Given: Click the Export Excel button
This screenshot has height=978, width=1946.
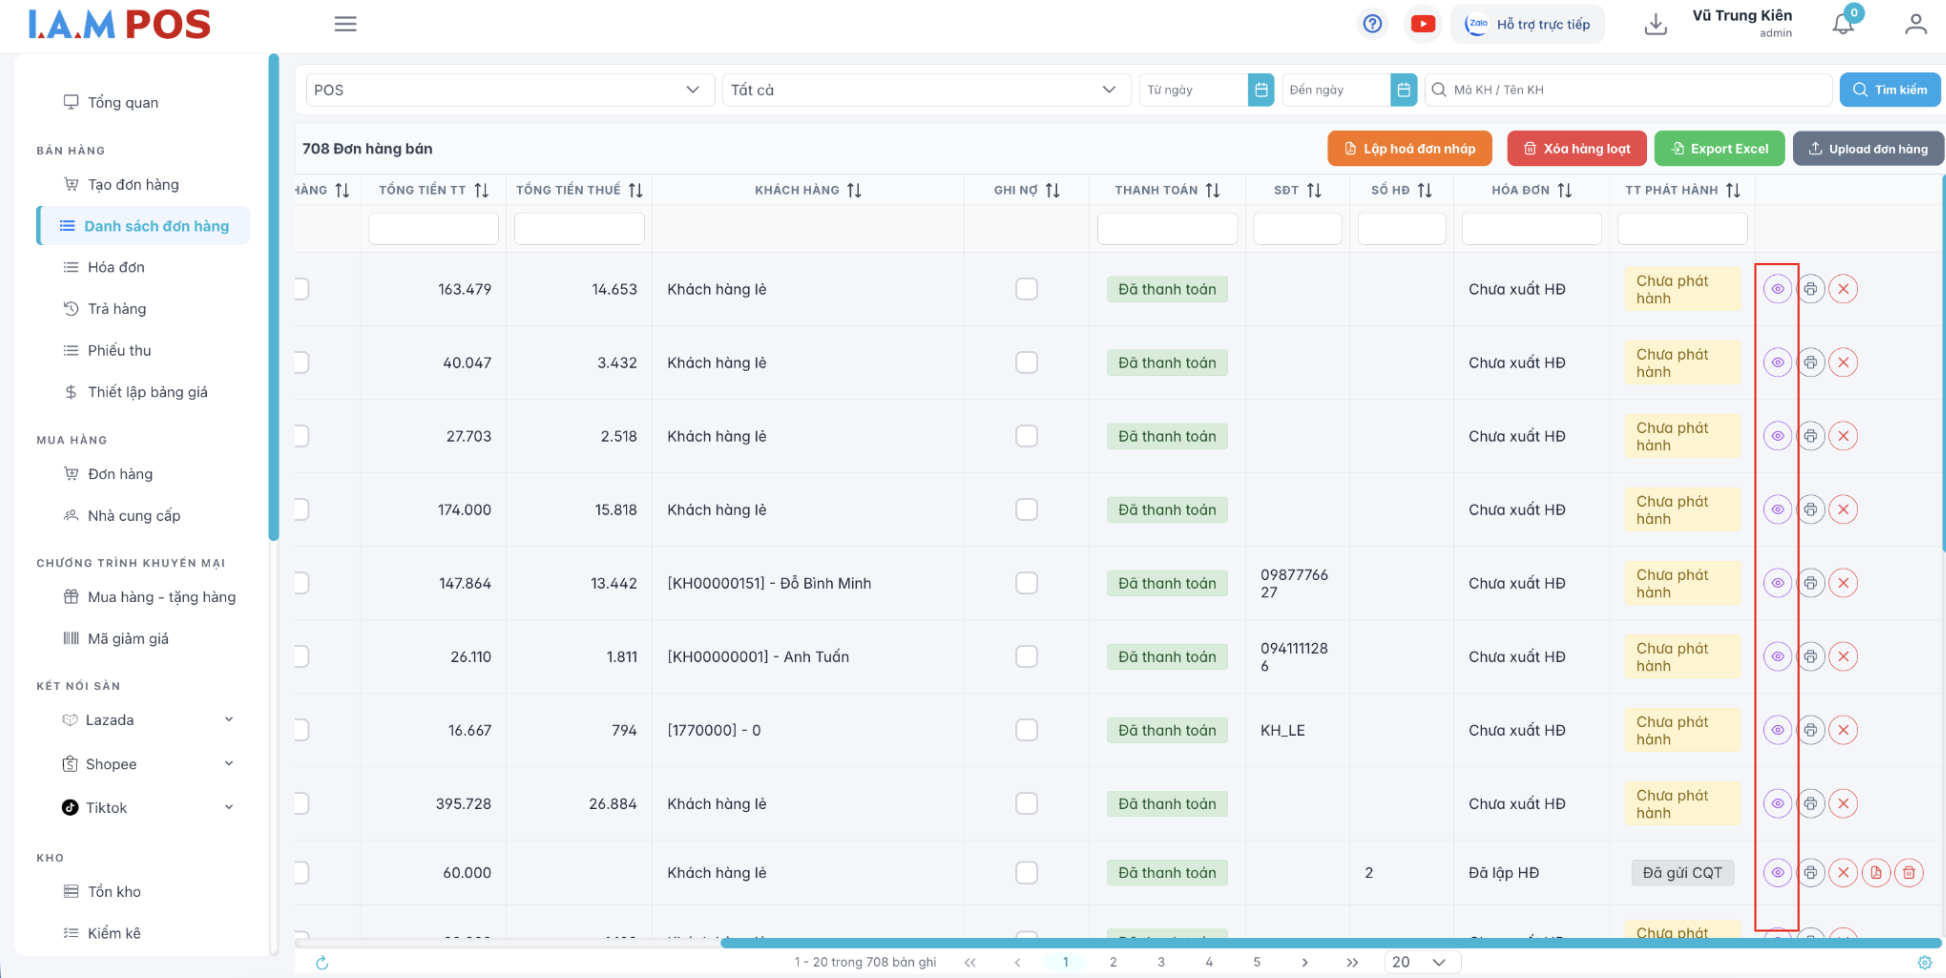Looking at the screenshot, I should pos(1718,149).
